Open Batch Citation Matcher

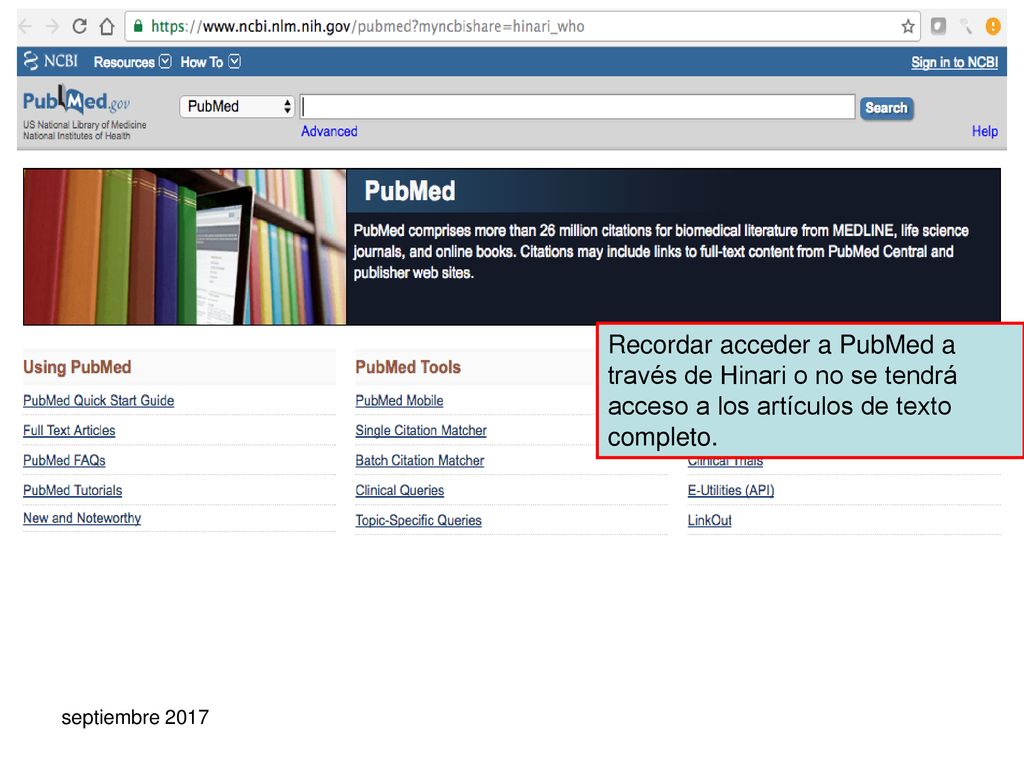pos(420,460)
